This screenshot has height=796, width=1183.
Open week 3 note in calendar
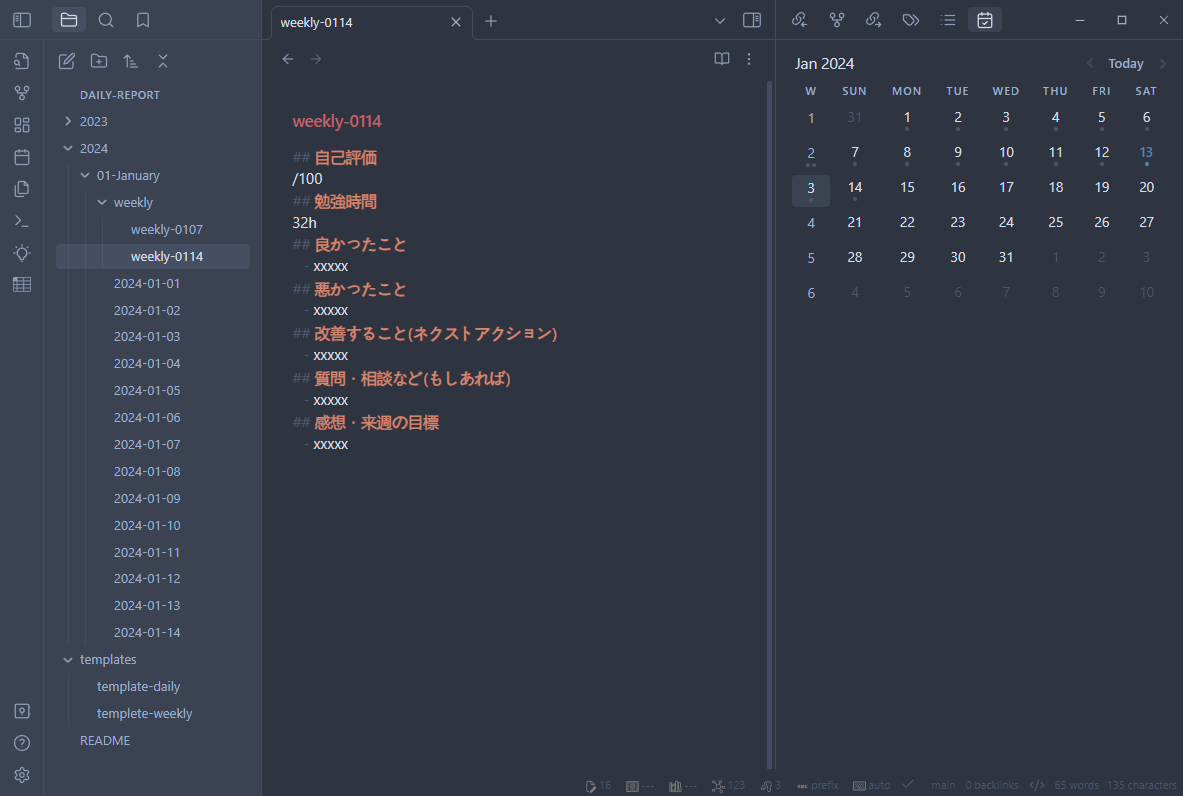tap(811, 189)
